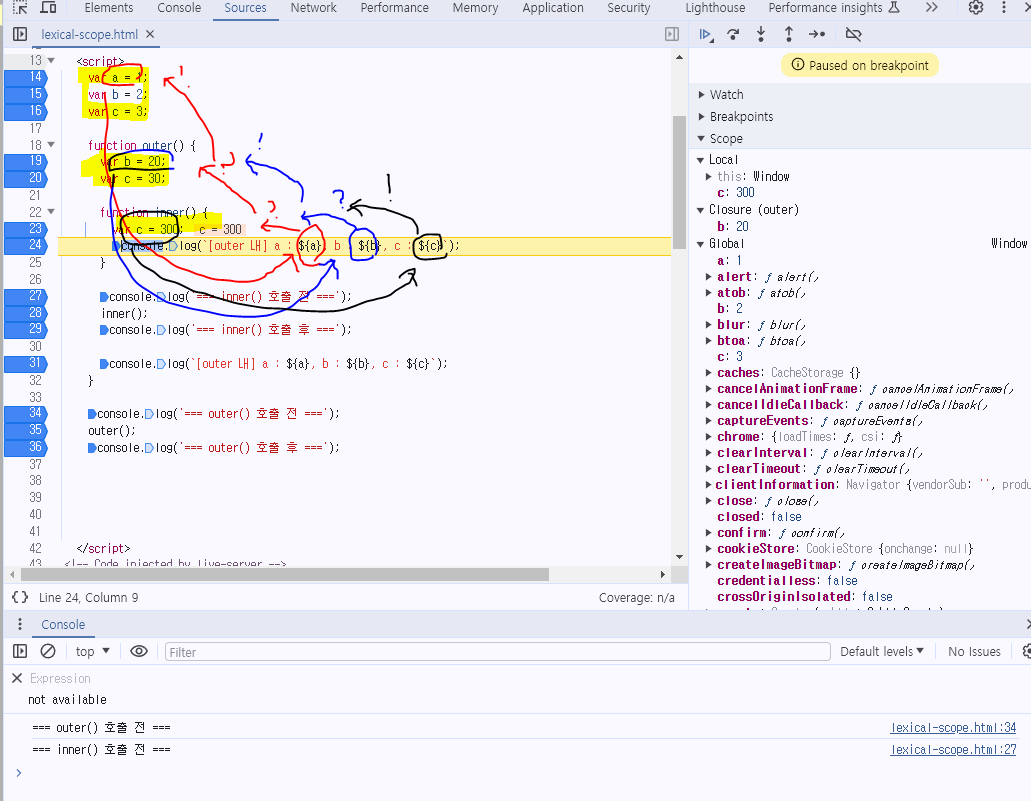Toggle breakpoint on line 19
1031x801 pixels.
coord(26,161)
